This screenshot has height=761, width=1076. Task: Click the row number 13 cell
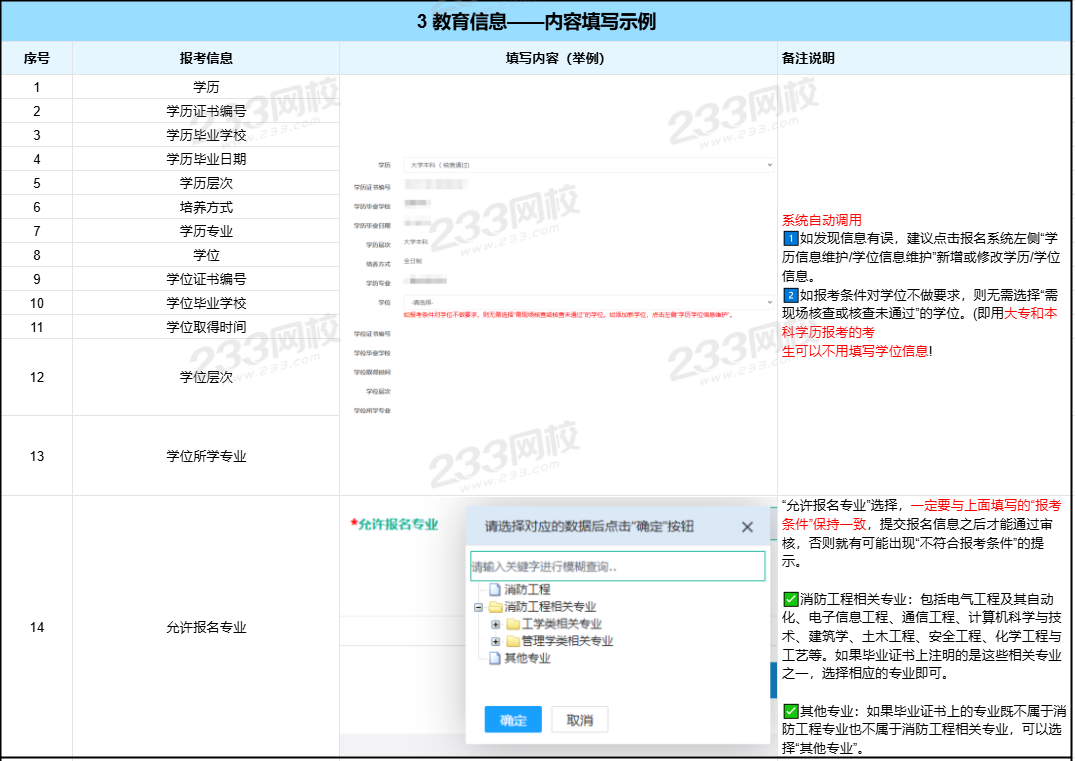36,456
